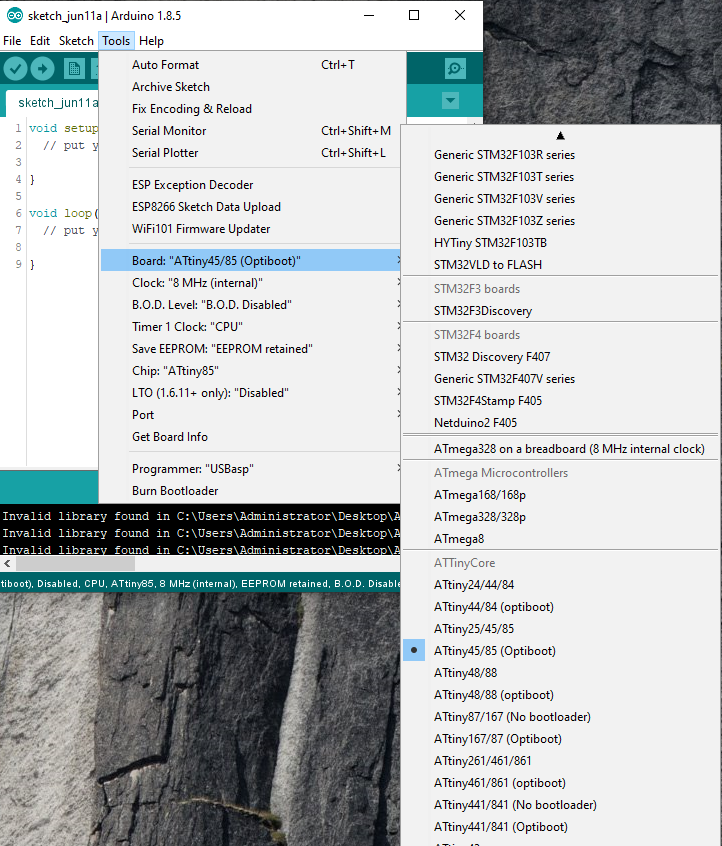The width and height of the screenshot is (722, 846).
Task: Select the ATtiny45/85 (Optiboot) radio entry
Action: pyautogui.click(x=561, y=651)
